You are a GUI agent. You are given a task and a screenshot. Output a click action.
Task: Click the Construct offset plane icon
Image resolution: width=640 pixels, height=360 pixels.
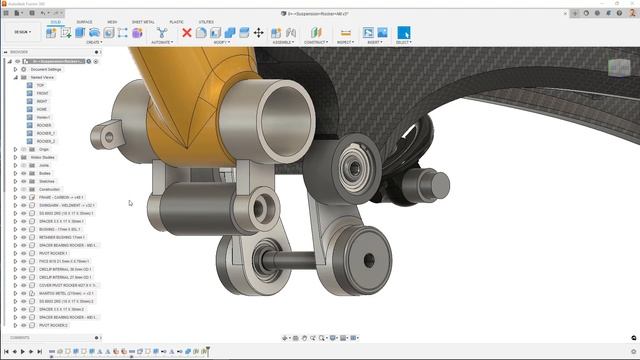coord(316,33)
